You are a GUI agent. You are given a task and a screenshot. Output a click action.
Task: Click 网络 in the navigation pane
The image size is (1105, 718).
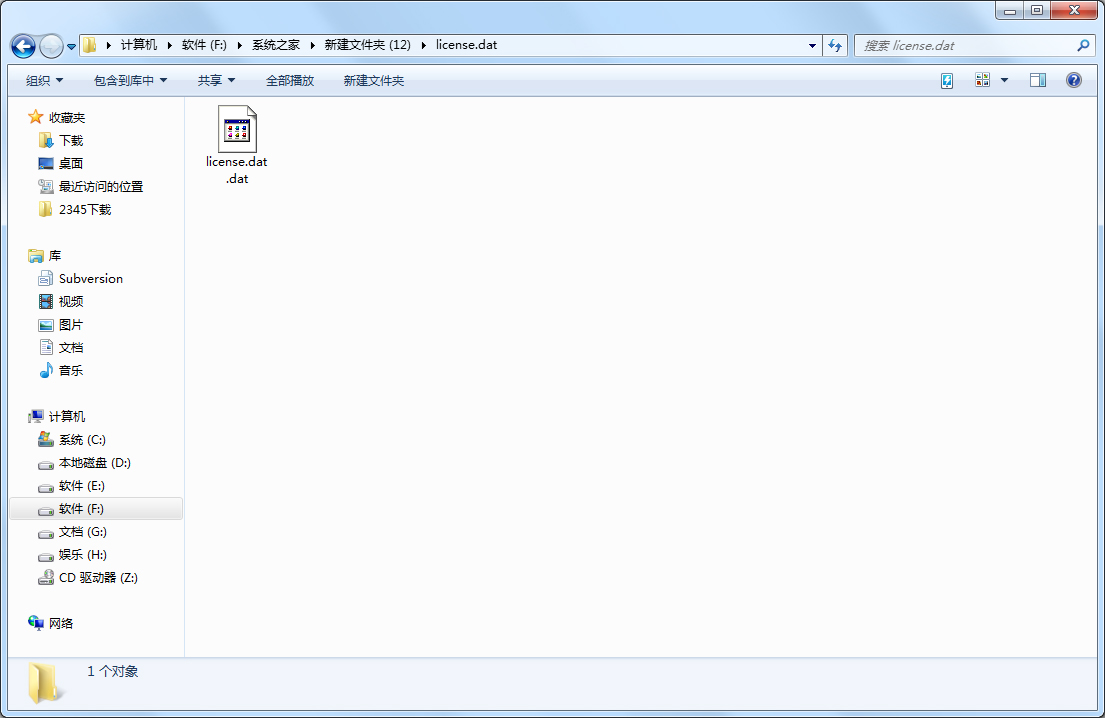61,624
